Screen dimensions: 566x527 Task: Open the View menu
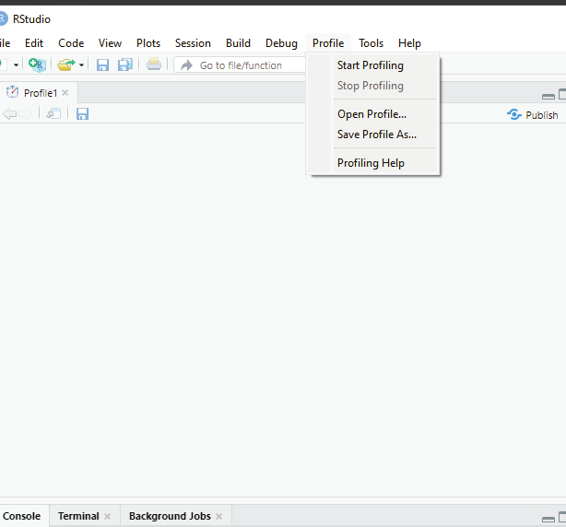pyautogui.click(x=110, y=43)
